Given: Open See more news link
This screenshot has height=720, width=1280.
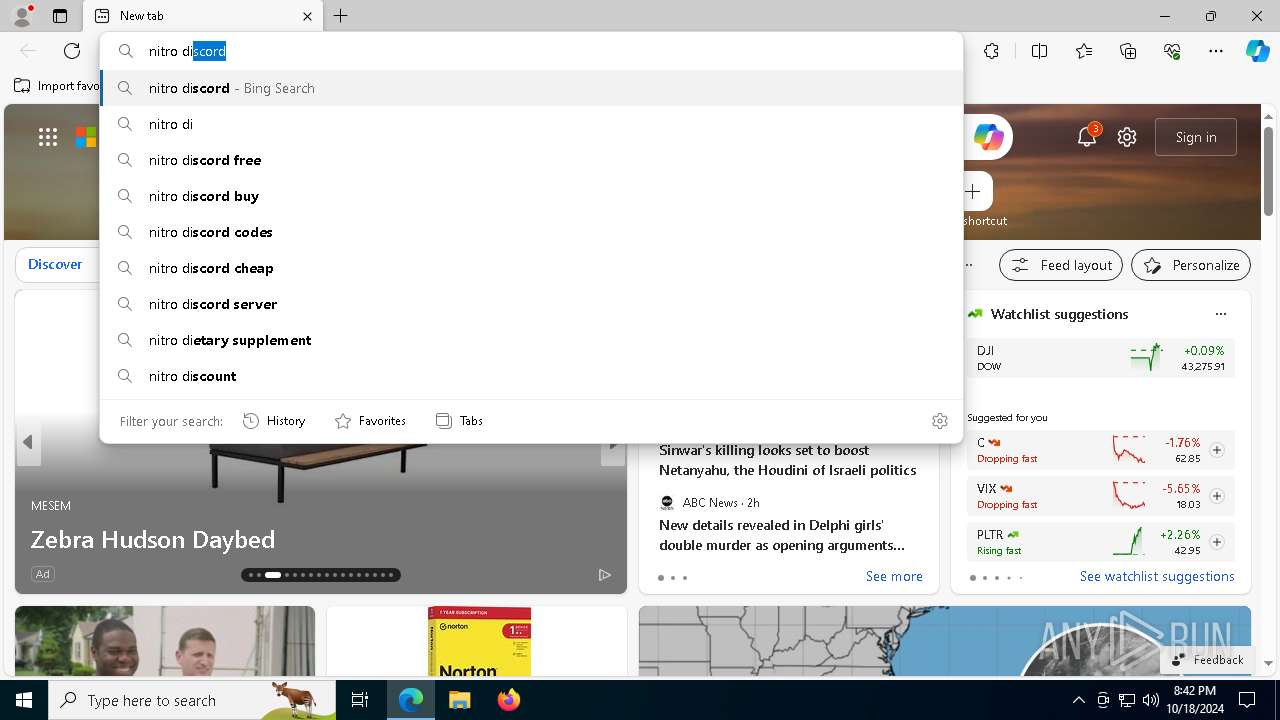Looking at the screenshot, I should 894,576.
